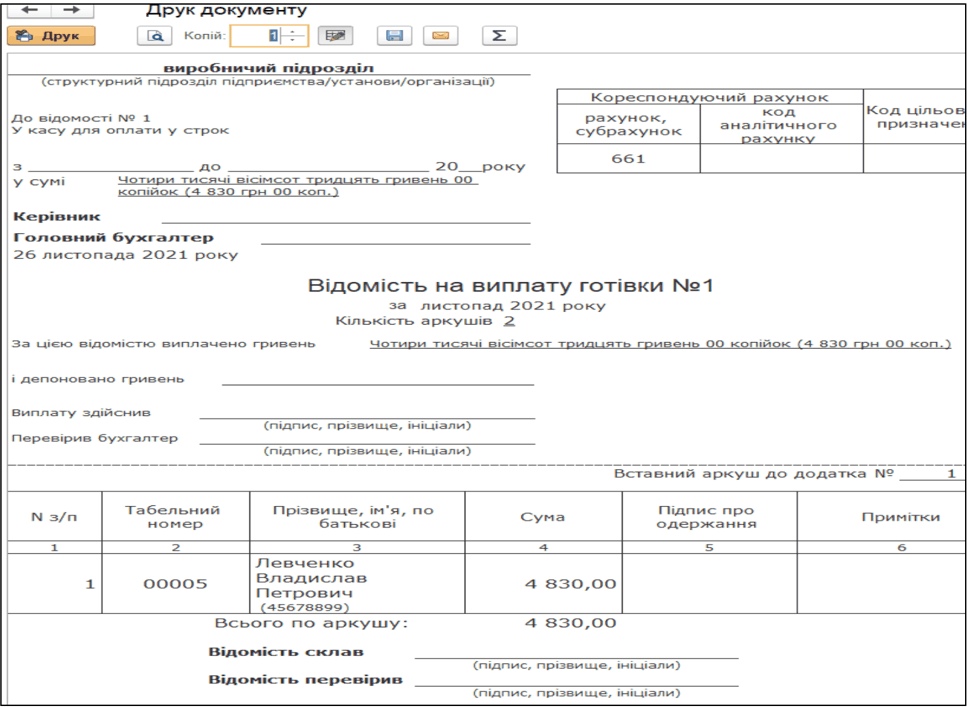Click the "Перевірив бухгалтер" label
Image resolution: width=967 pixels, height=707 pixels.
[94, 438]
